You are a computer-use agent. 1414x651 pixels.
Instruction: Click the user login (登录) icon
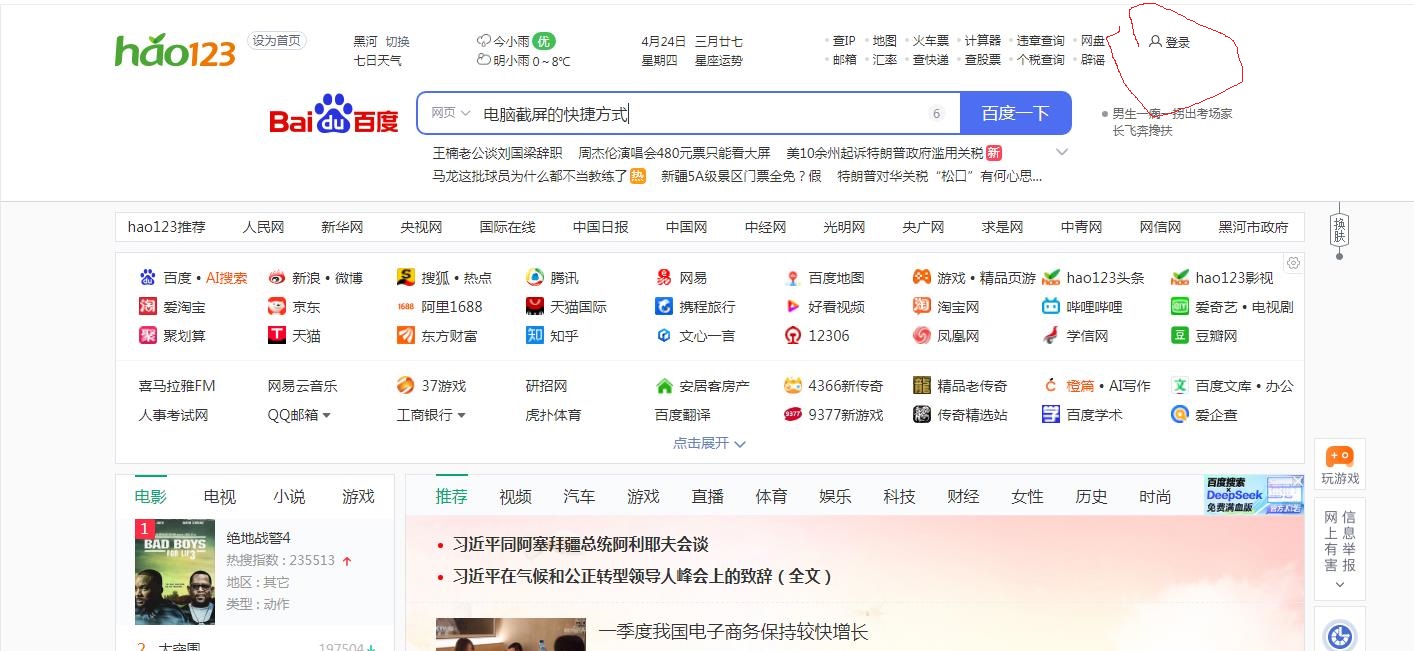[x=1156, y=42]
